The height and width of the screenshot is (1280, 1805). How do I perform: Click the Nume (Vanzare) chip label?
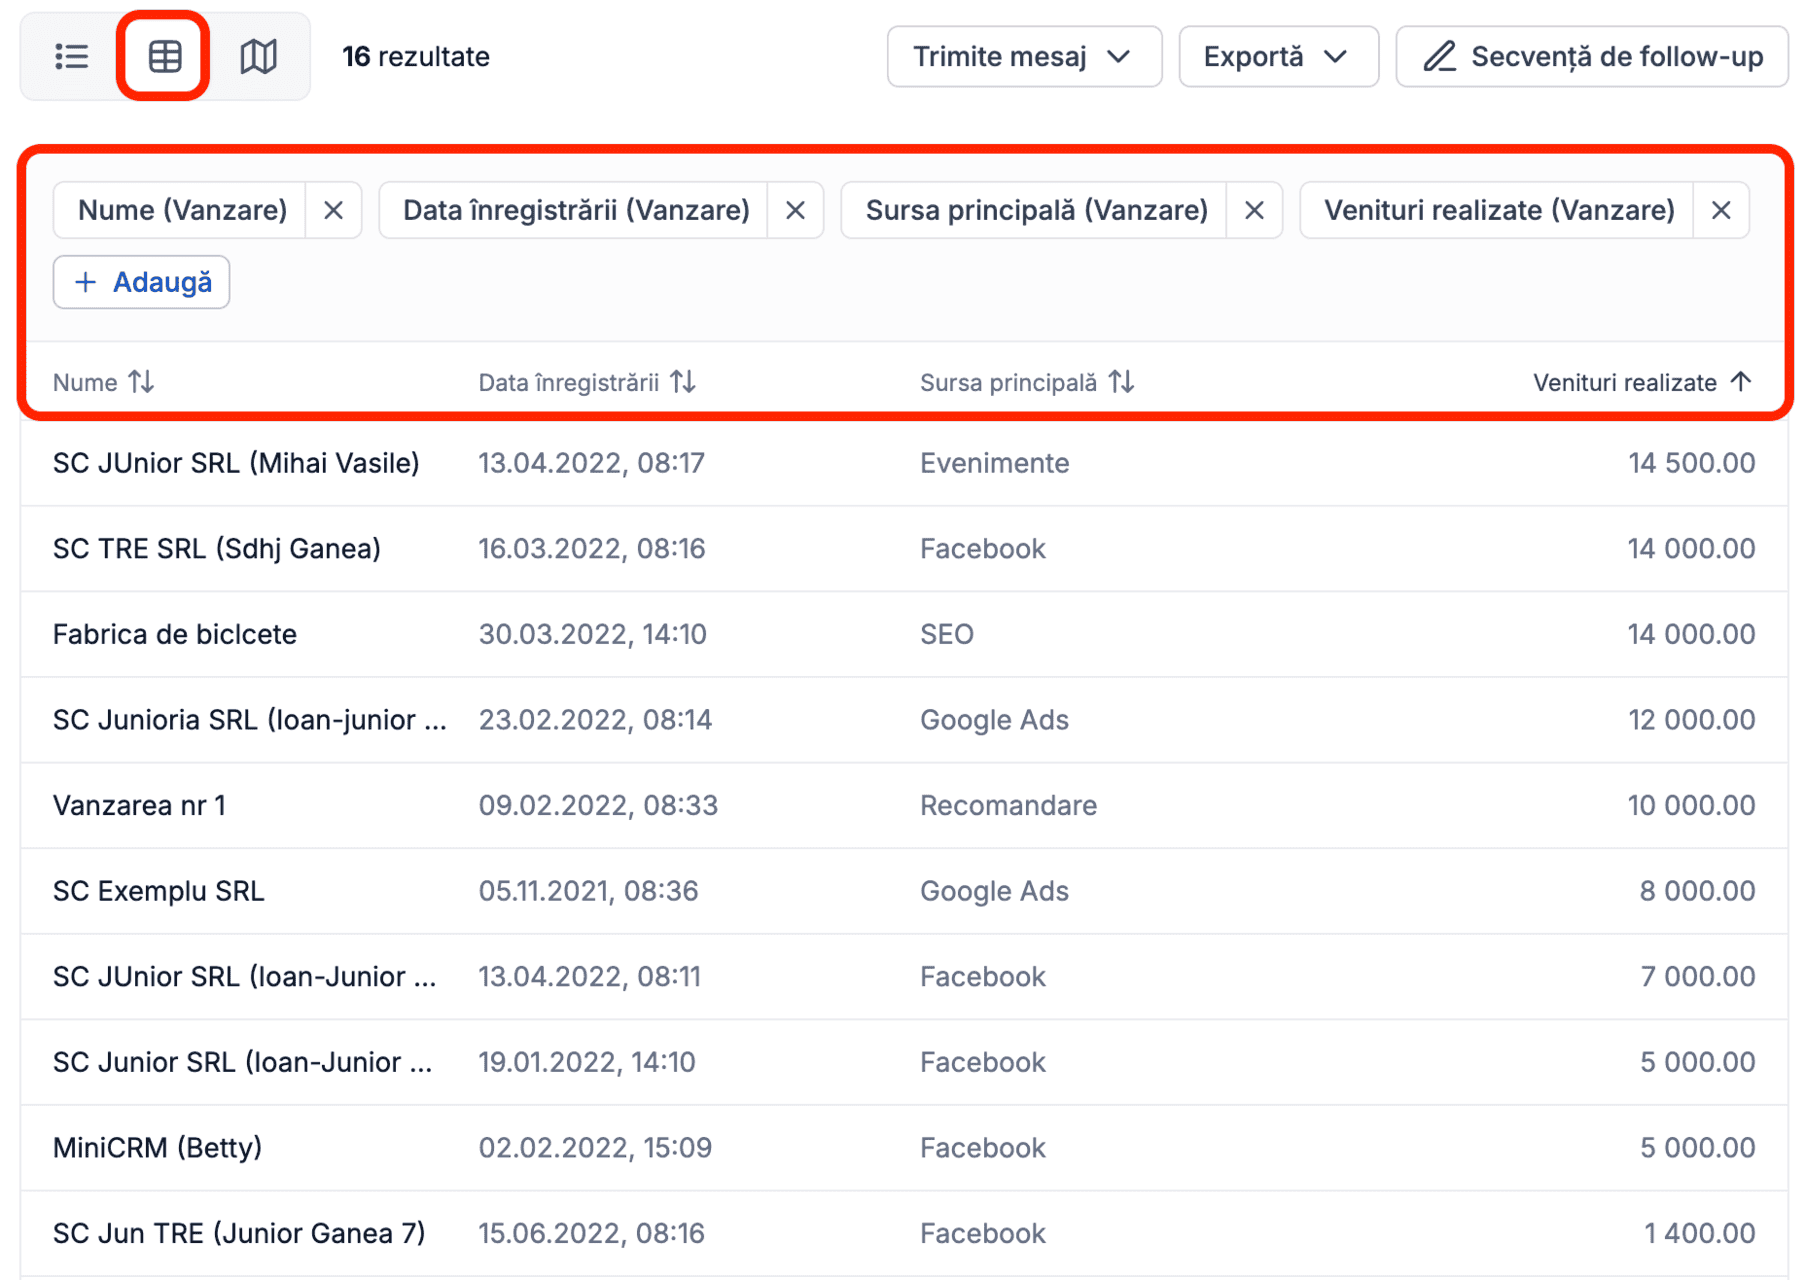182,210
